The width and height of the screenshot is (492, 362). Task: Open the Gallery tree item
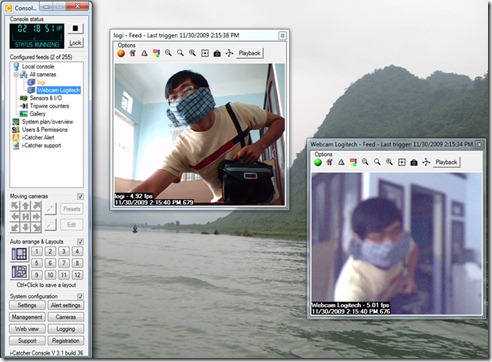pyautogui.click(x=37, y=114)
